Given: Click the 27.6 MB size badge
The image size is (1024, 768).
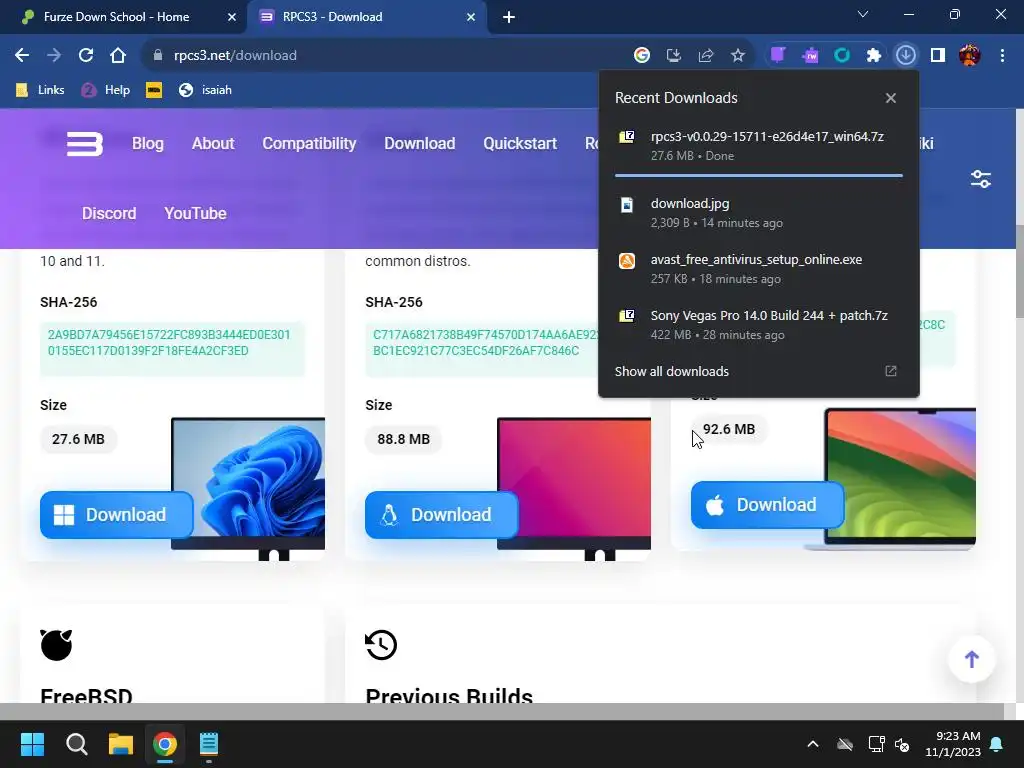Looking at the screenshot, I should (78, 439).
